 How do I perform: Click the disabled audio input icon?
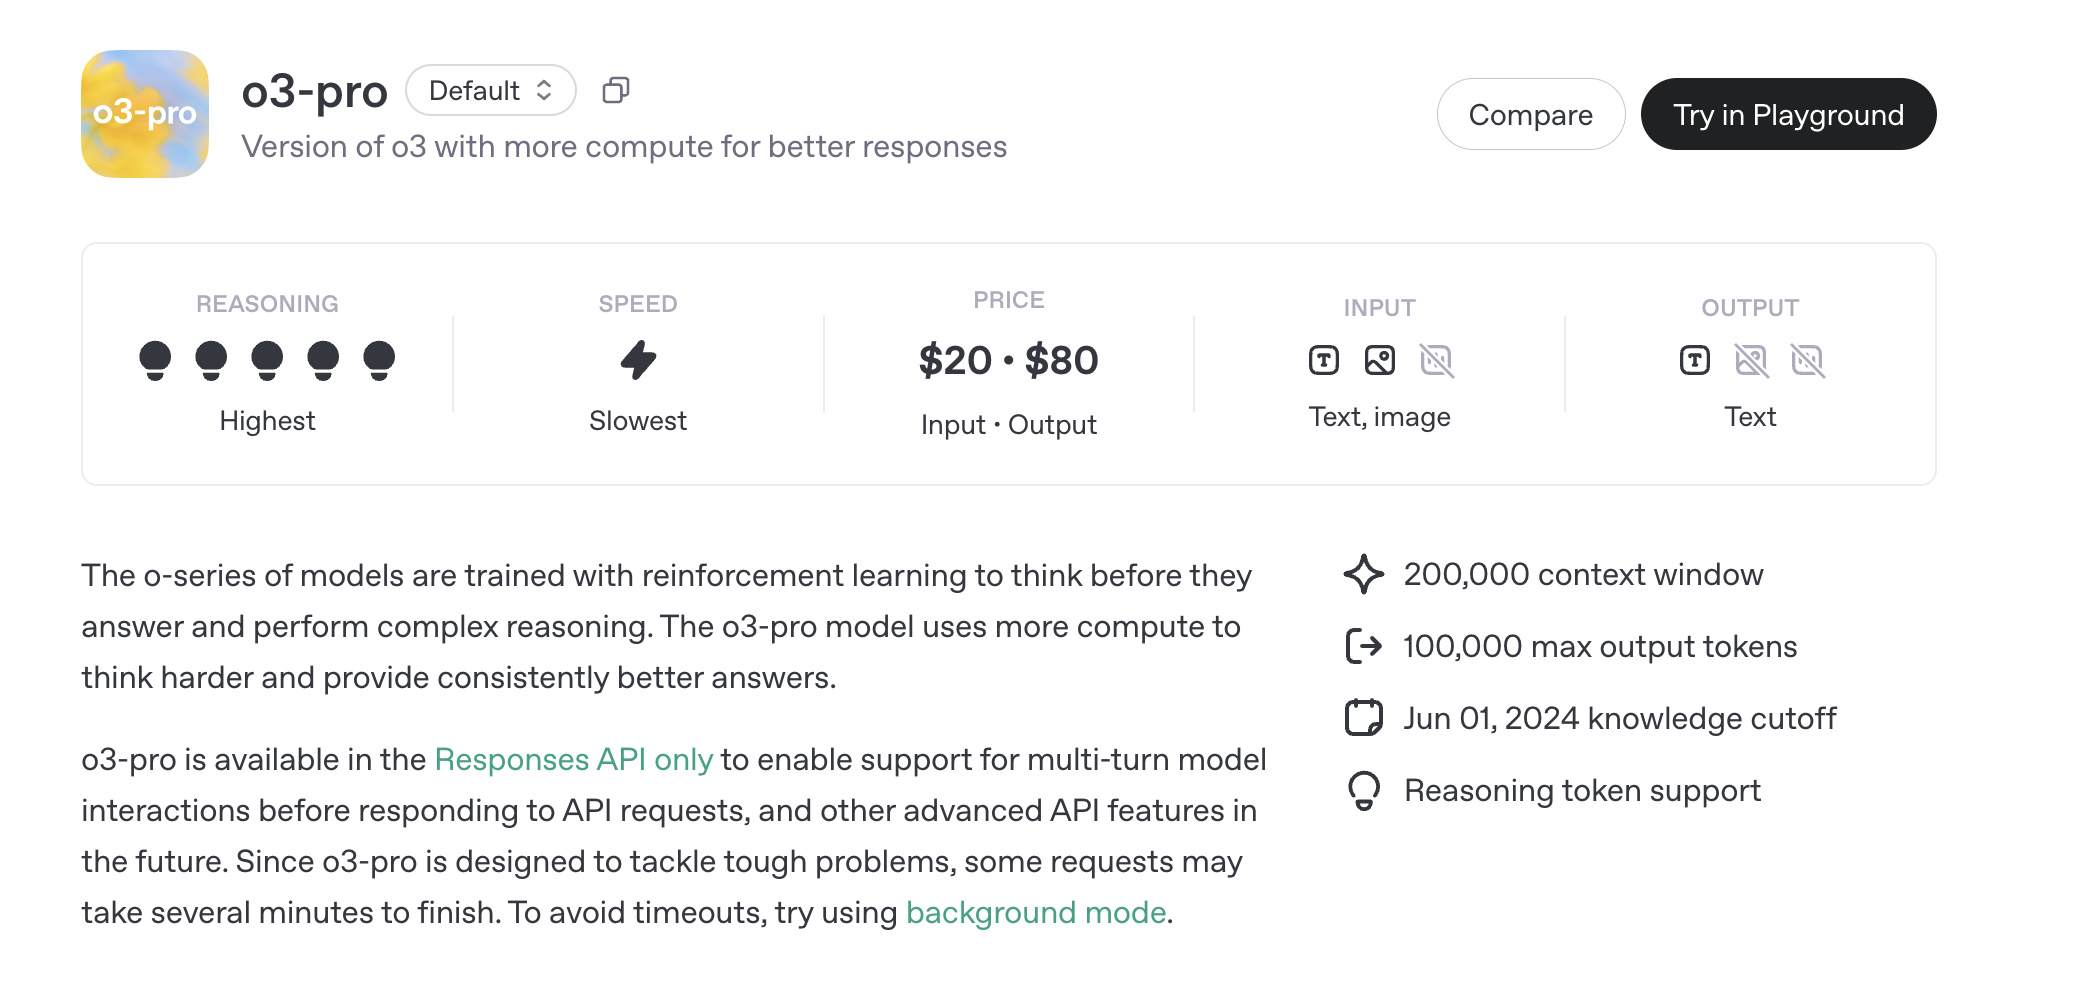(x=1436, y=360)
